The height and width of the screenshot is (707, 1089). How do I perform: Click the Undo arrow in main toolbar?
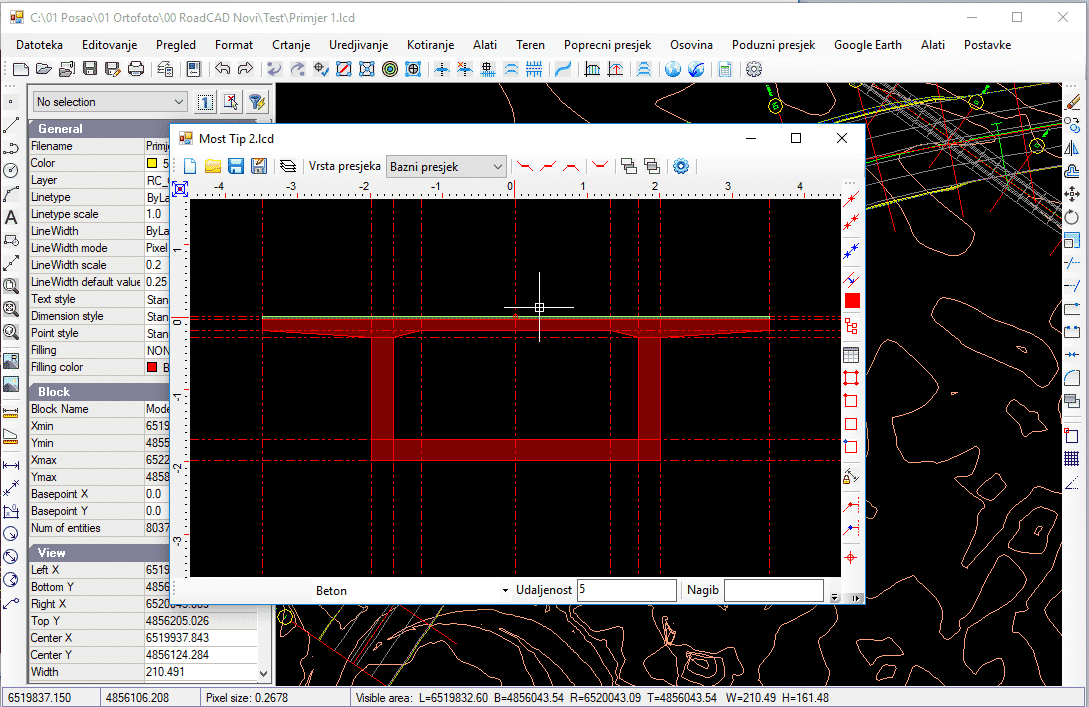222,69
